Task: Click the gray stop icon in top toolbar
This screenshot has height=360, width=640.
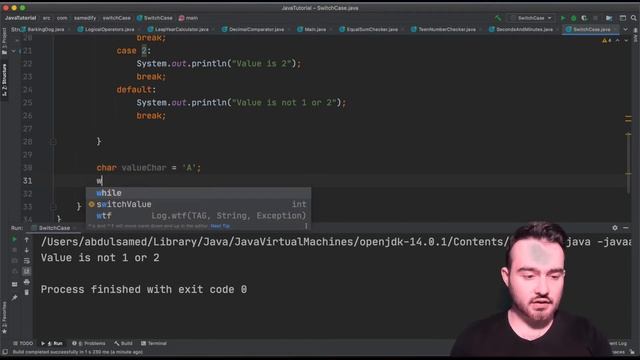Action: pyautogui.click(x=596, y=18)
